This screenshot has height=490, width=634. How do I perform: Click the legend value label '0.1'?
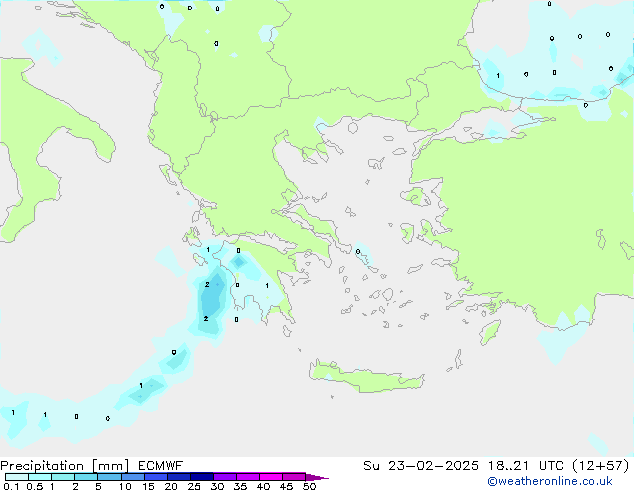11,486
